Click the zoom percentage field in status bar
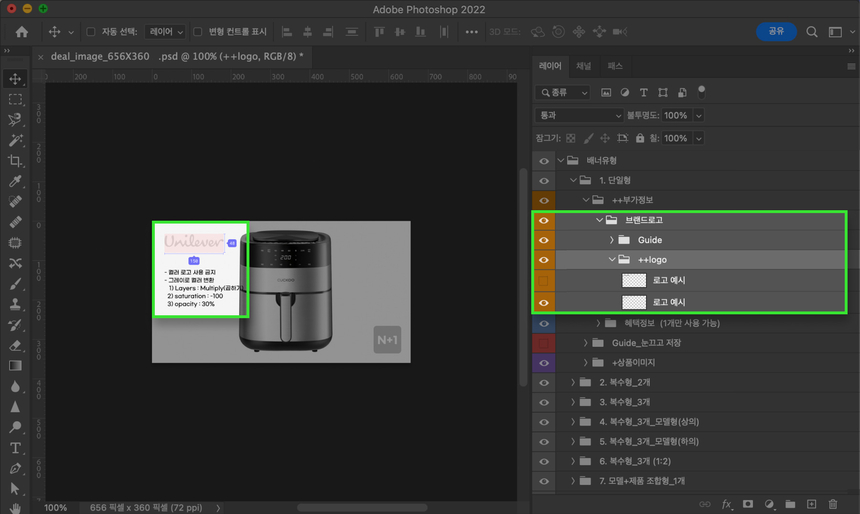This screenshot has width=860, height=514. click(x=56, y=507)
